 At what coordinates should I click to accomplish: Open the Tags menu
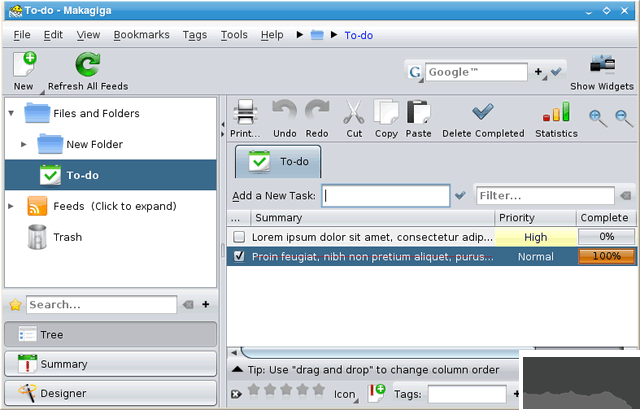pos(195,35)
